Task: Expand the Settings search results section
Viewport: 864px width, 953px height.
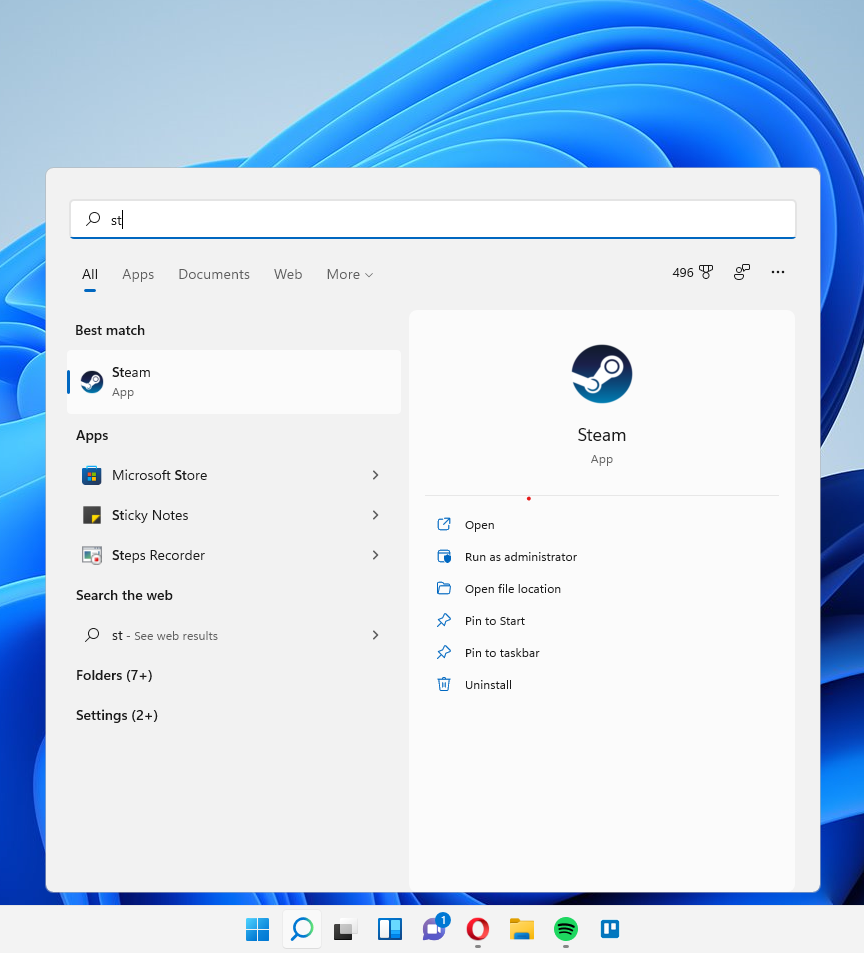Action: [x=116, y=715]
